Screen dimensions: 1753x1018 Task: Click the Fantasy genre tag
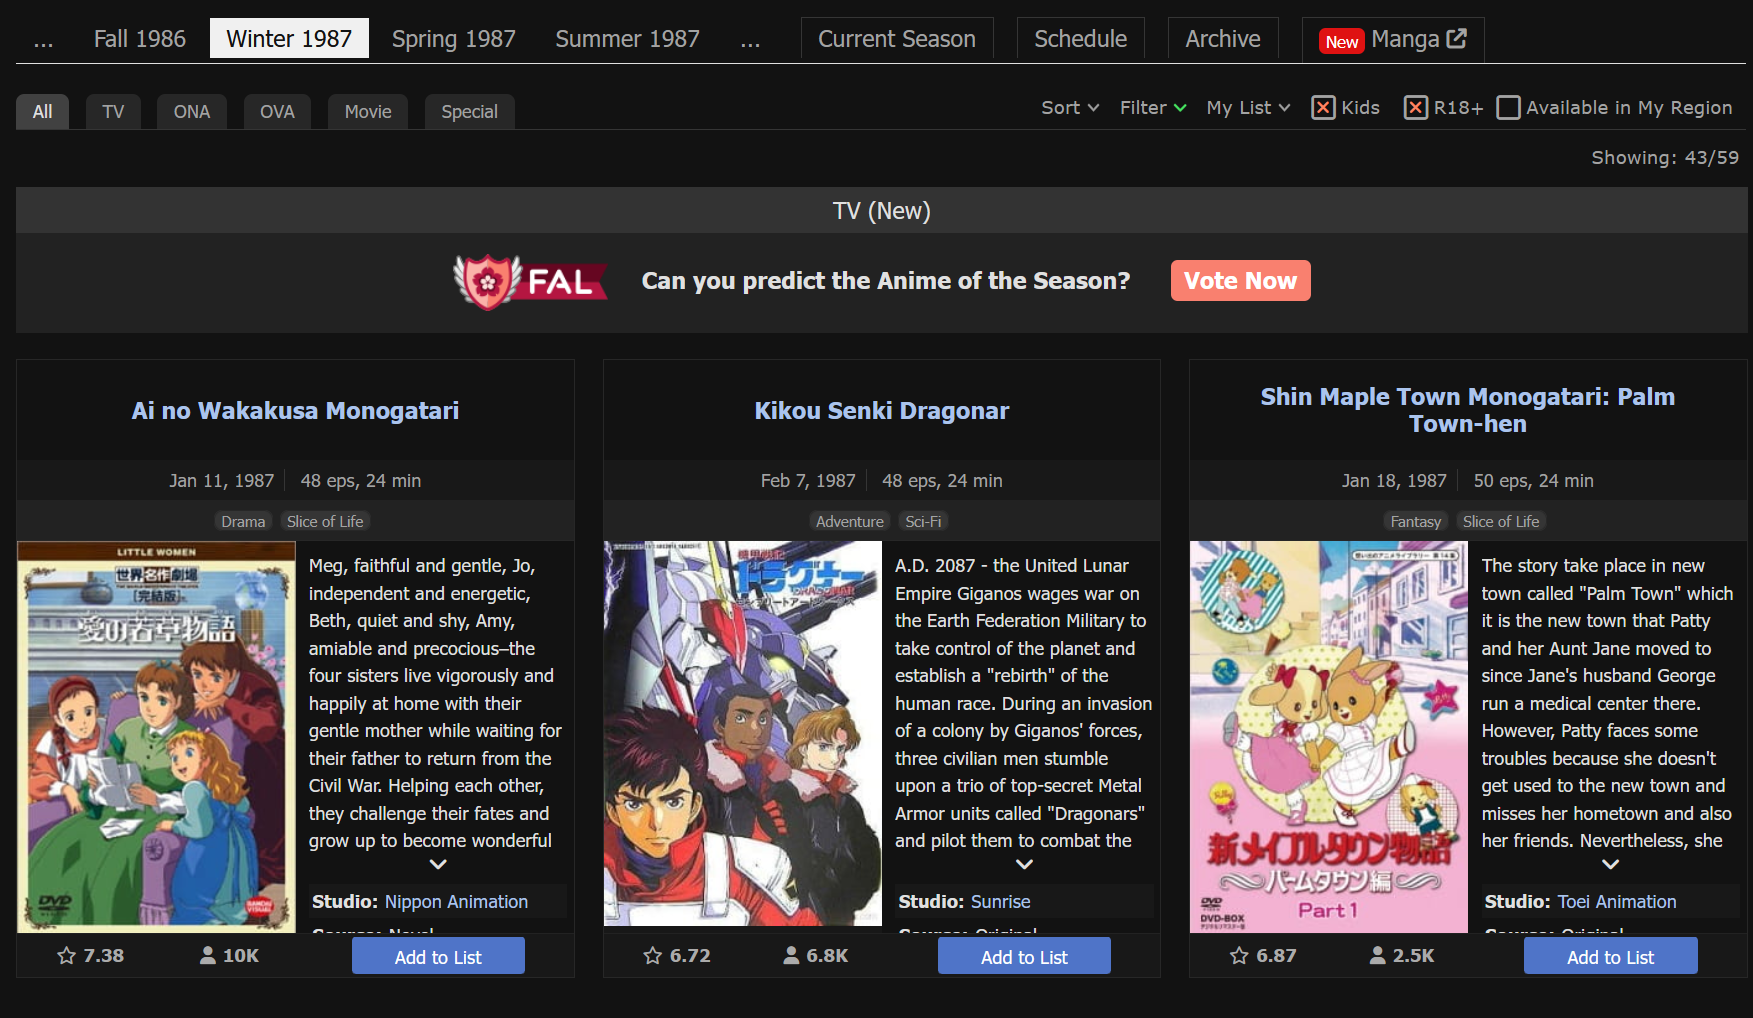[x=1415, y=521]
